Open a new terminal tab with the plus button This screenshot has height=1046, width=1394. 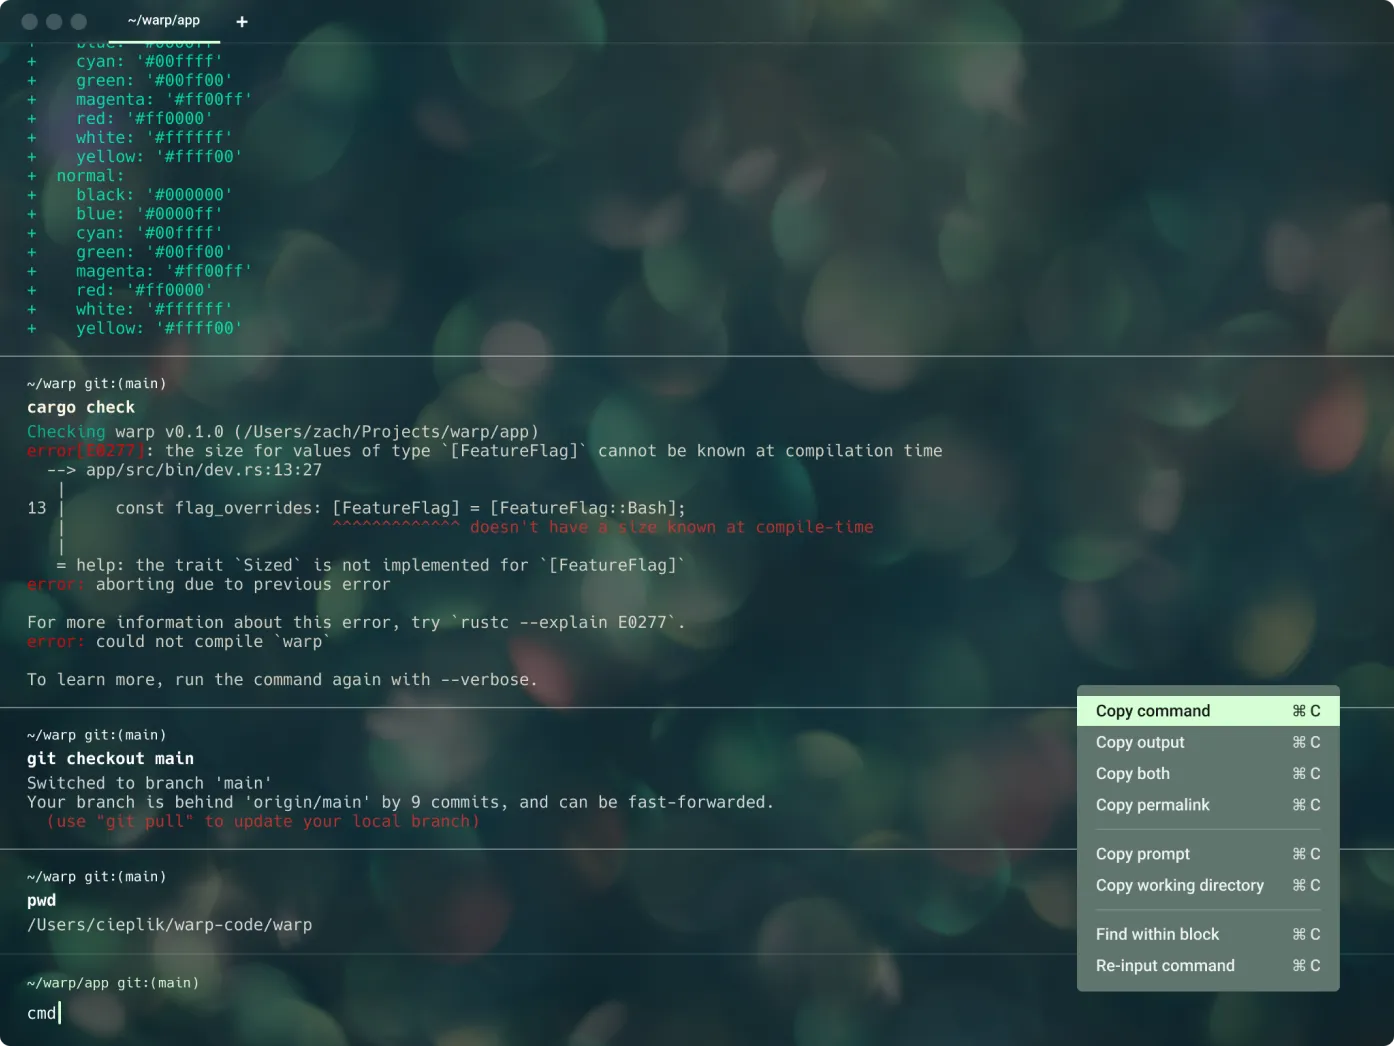[241, 21]
